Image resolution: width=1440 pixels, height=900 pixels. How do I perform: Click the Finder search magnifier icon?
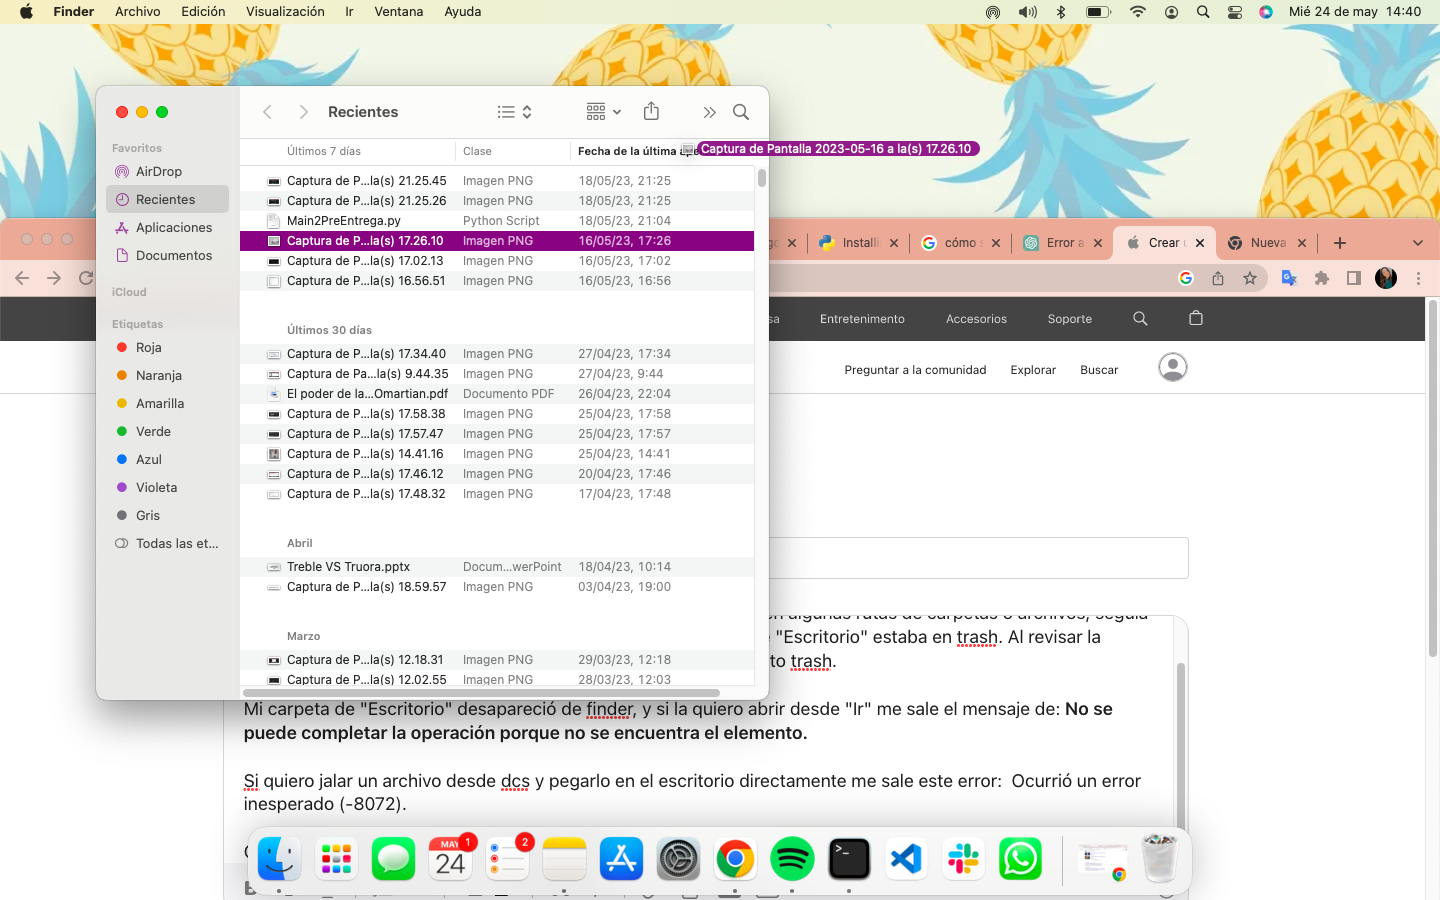click(x=741, y=112)
